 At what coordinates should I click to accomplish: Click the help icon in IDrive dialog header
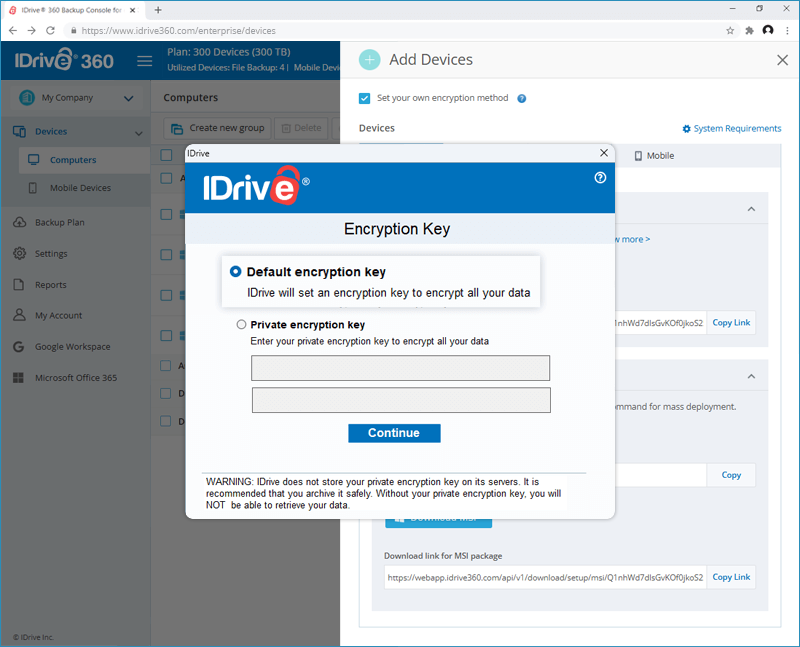(600, 178)
